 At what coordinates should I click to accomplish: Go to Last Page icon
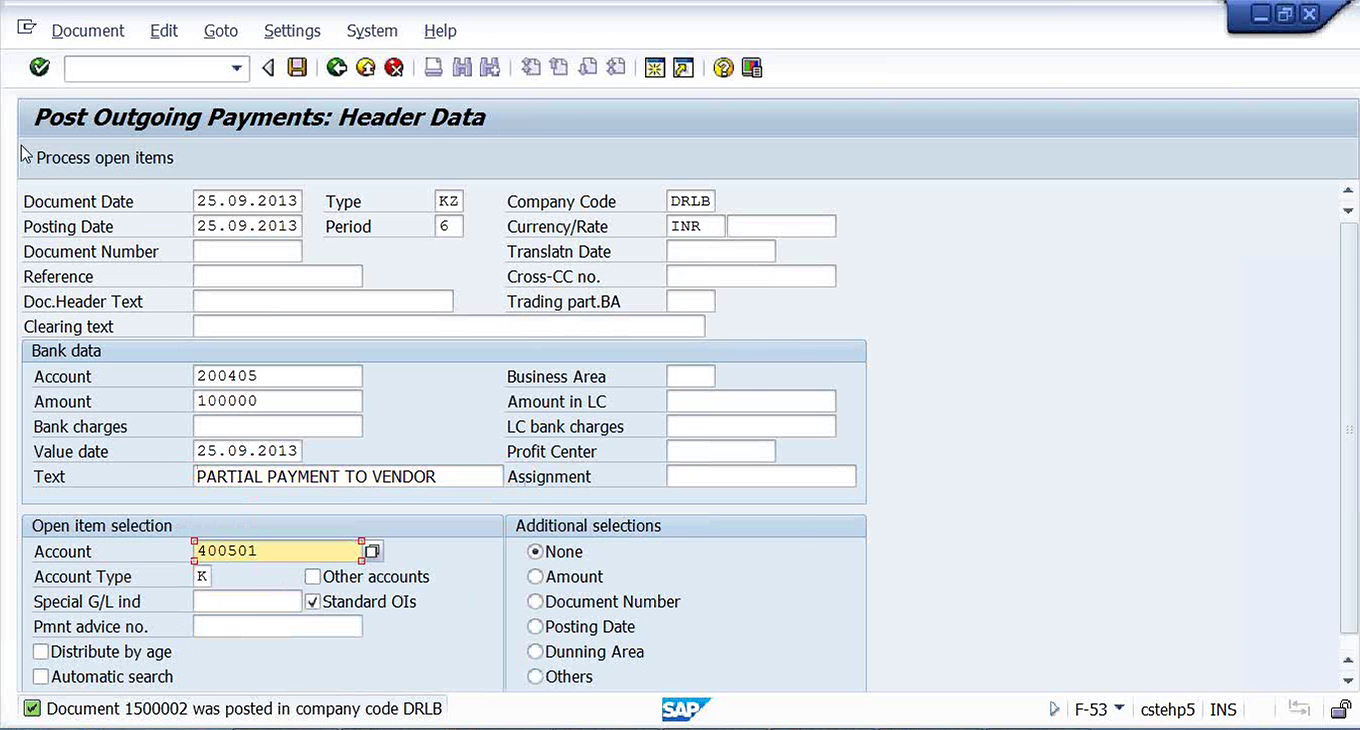coord(616,68)
